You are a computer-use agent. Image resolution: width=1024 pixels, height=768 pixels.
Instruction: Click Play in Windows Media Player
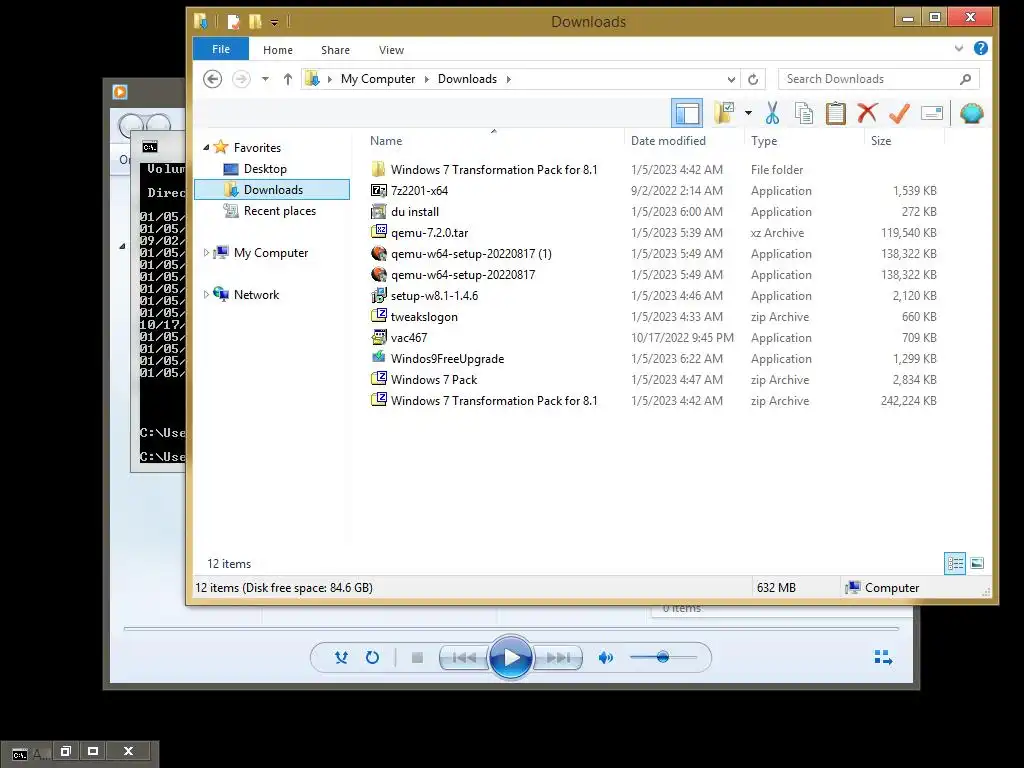pyautogui.click(x=511, y=657)
